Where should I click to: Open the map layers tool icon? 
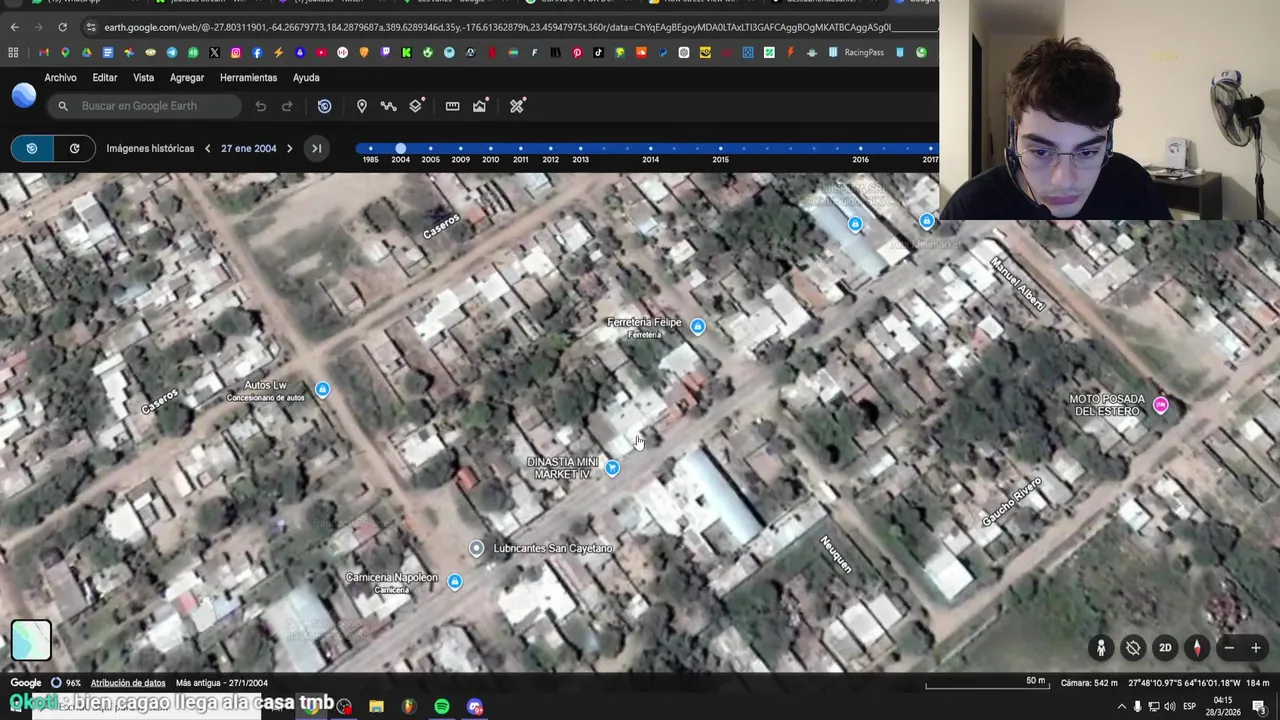click(x=417, y=105)
